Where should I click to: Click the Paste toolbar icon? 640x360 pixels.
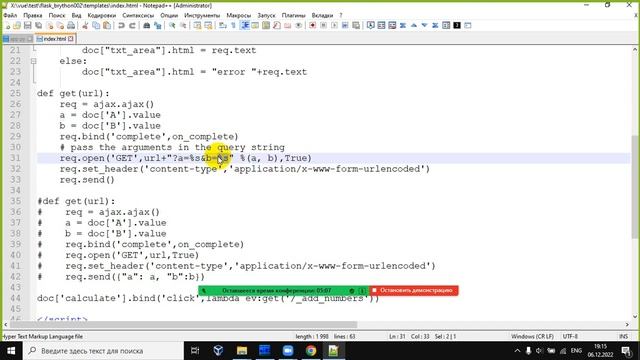click(107, 25)
